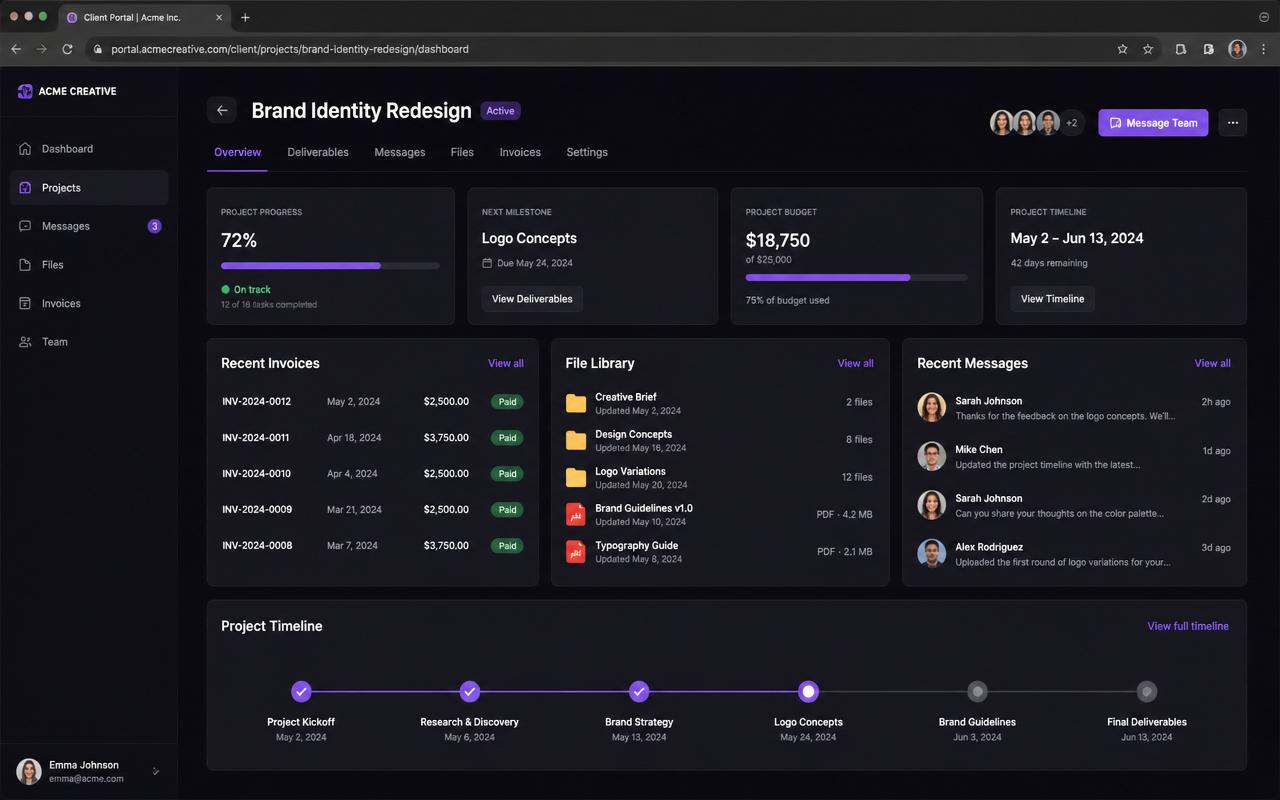This screenshot has height=800, width=1280.
Task: Select the Final Deliverables timeline marker
Action: click(1147, 691)
